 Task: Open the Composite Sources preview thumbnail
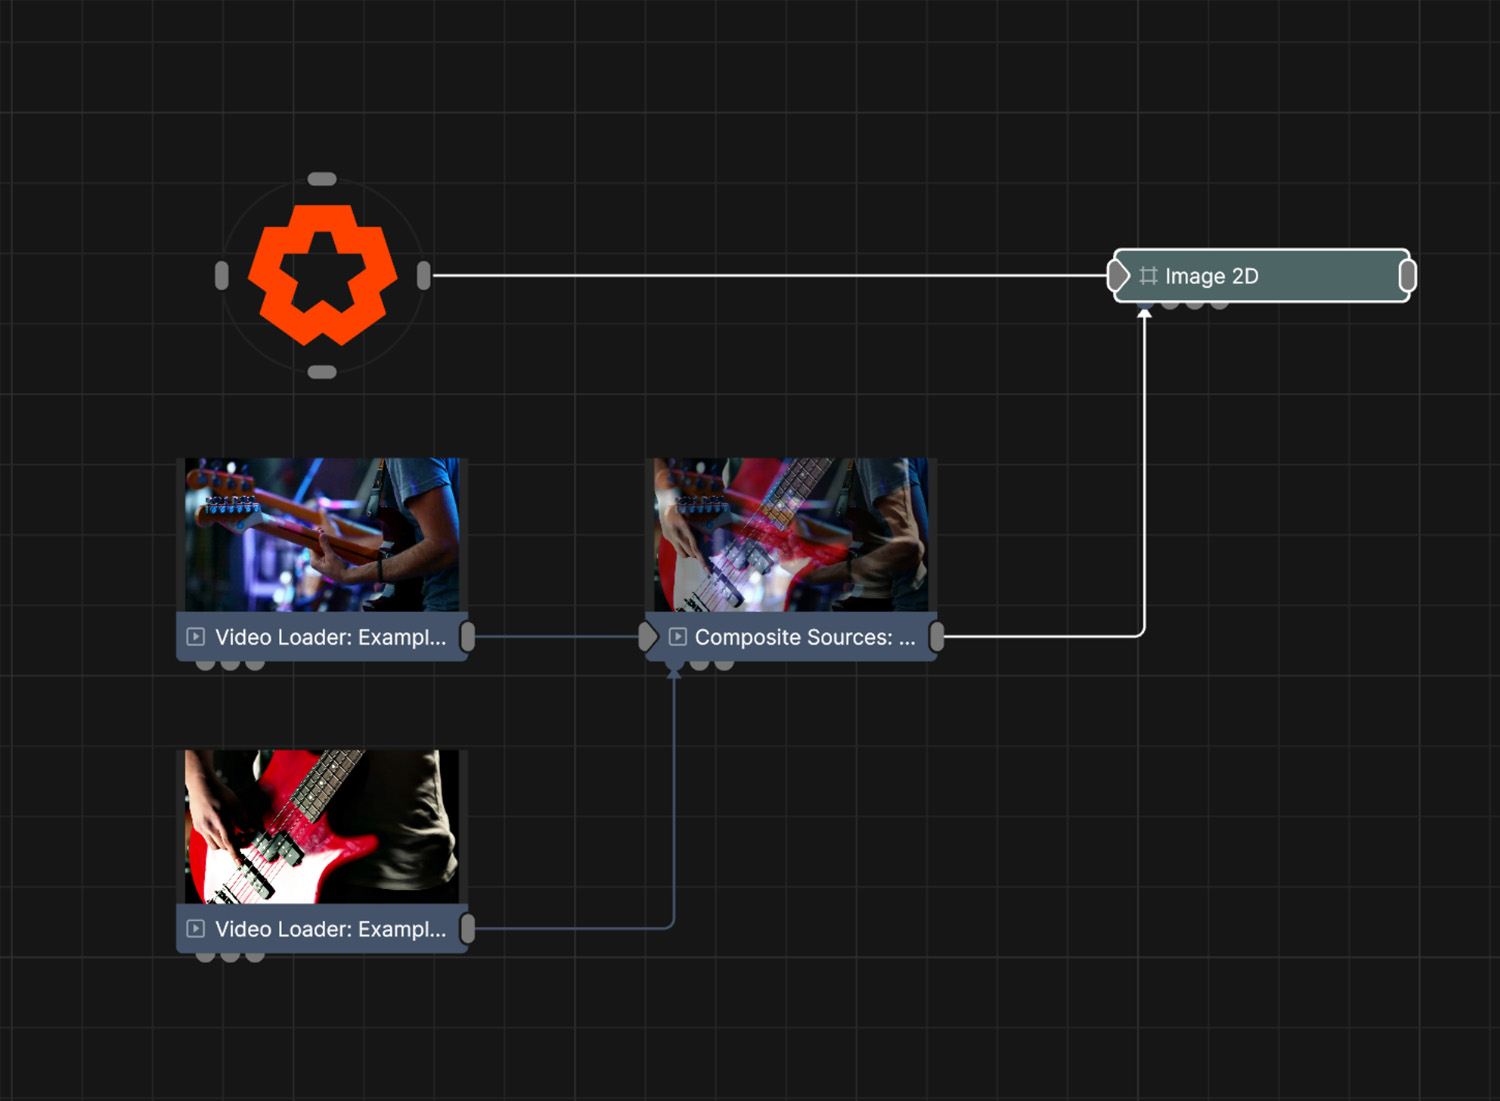tap(790, 535)
